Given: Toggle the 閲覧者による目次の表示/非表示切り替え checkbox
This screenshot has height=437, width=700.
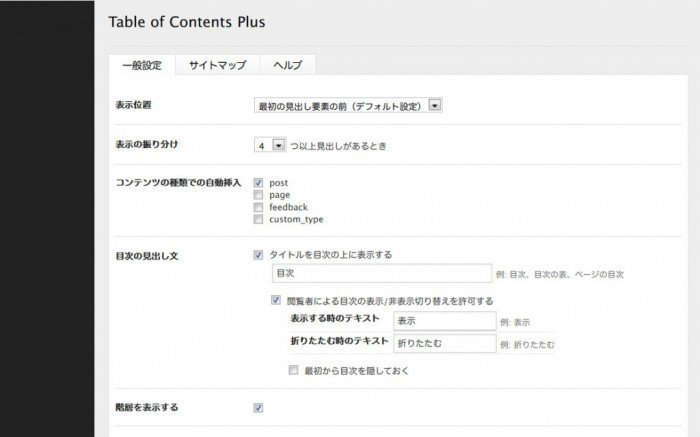Looking at the screenshot, I should [x=276, y=300].
